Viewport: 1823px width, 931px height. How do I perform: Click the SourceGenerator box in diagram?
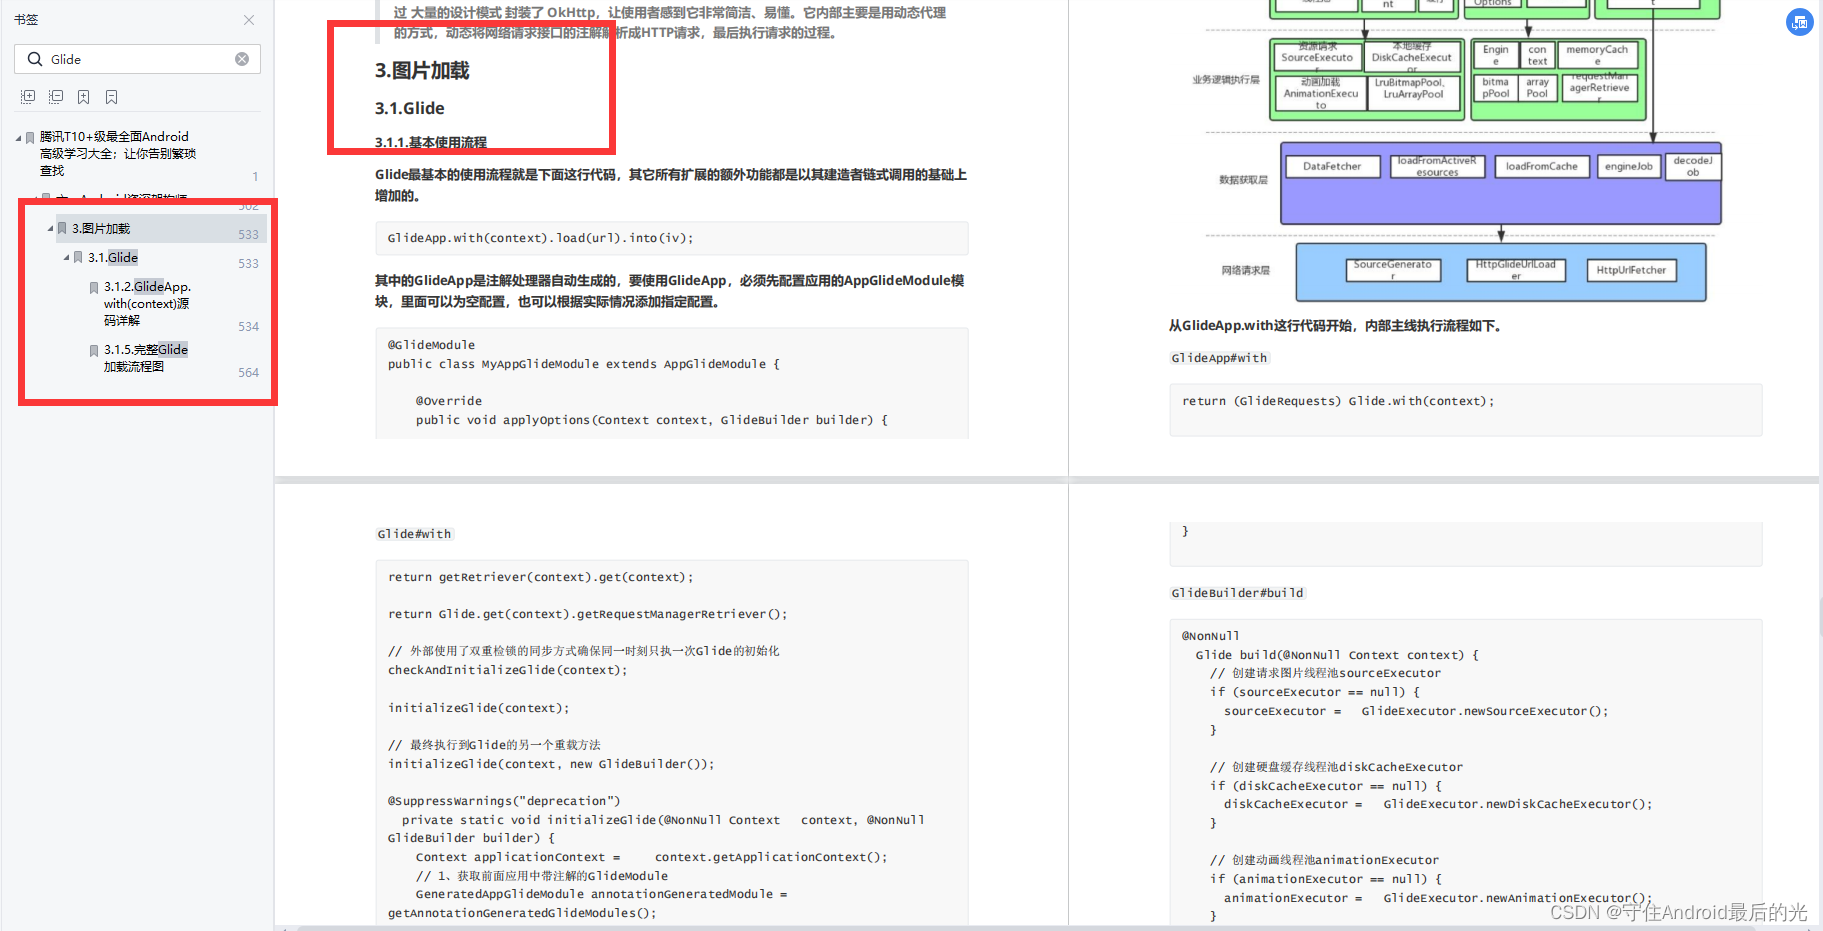(1393, 270)
